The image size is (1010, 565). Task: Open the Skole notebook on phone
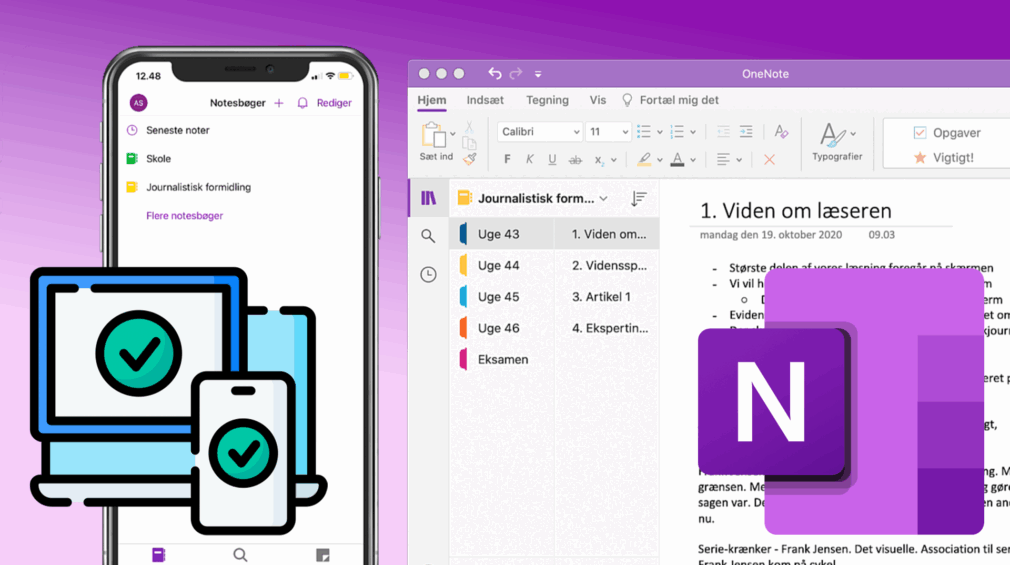pyautogui.click(x=148, y=158)
